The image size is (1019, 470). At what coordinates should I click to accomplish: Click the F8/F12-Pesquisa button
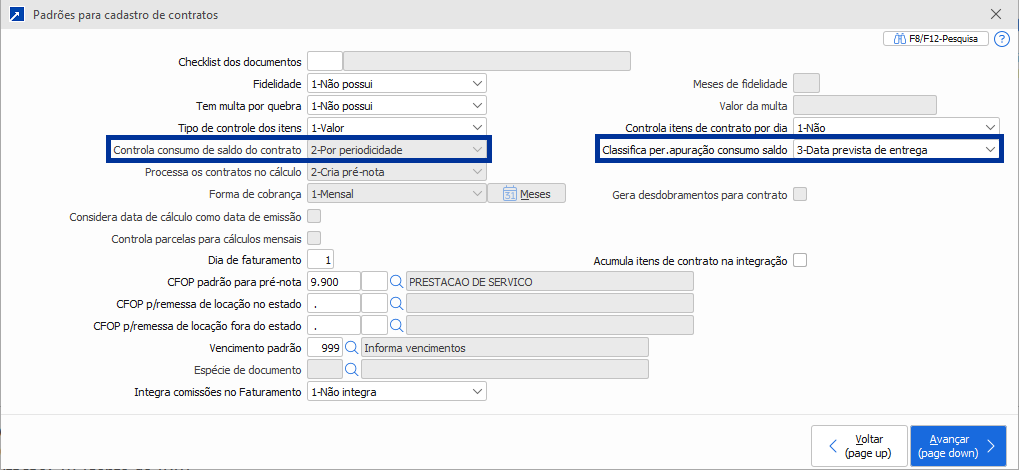tap(936, 39)
